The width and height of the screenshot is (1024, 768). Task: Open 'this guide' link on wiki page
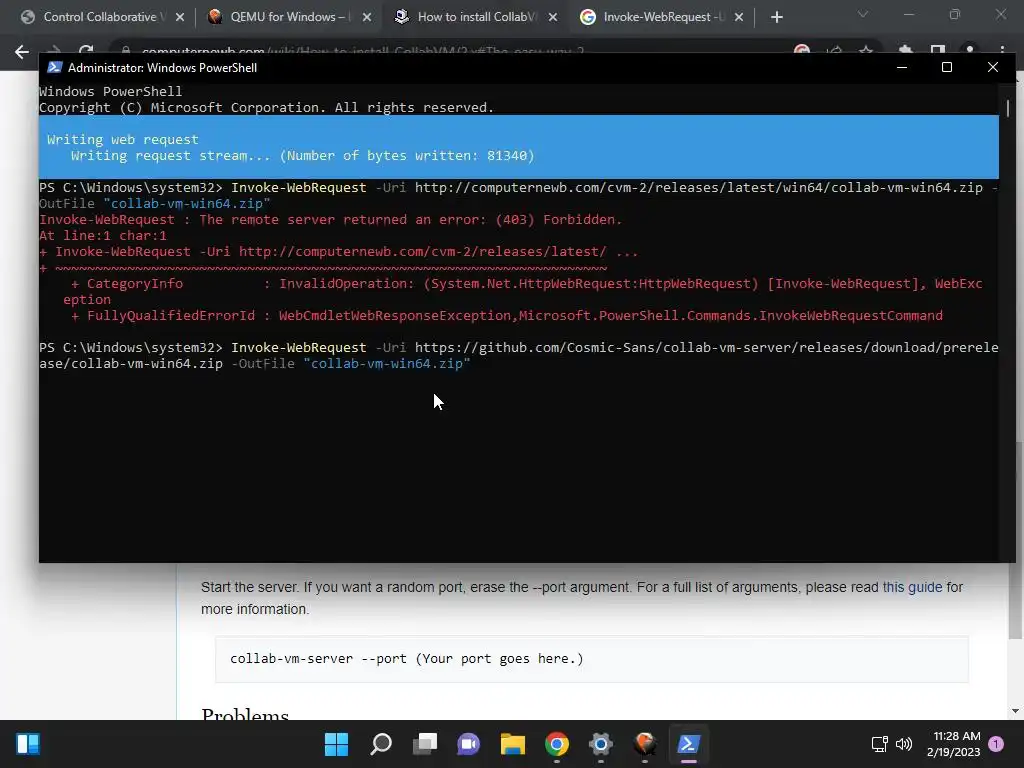coord(912,587)
